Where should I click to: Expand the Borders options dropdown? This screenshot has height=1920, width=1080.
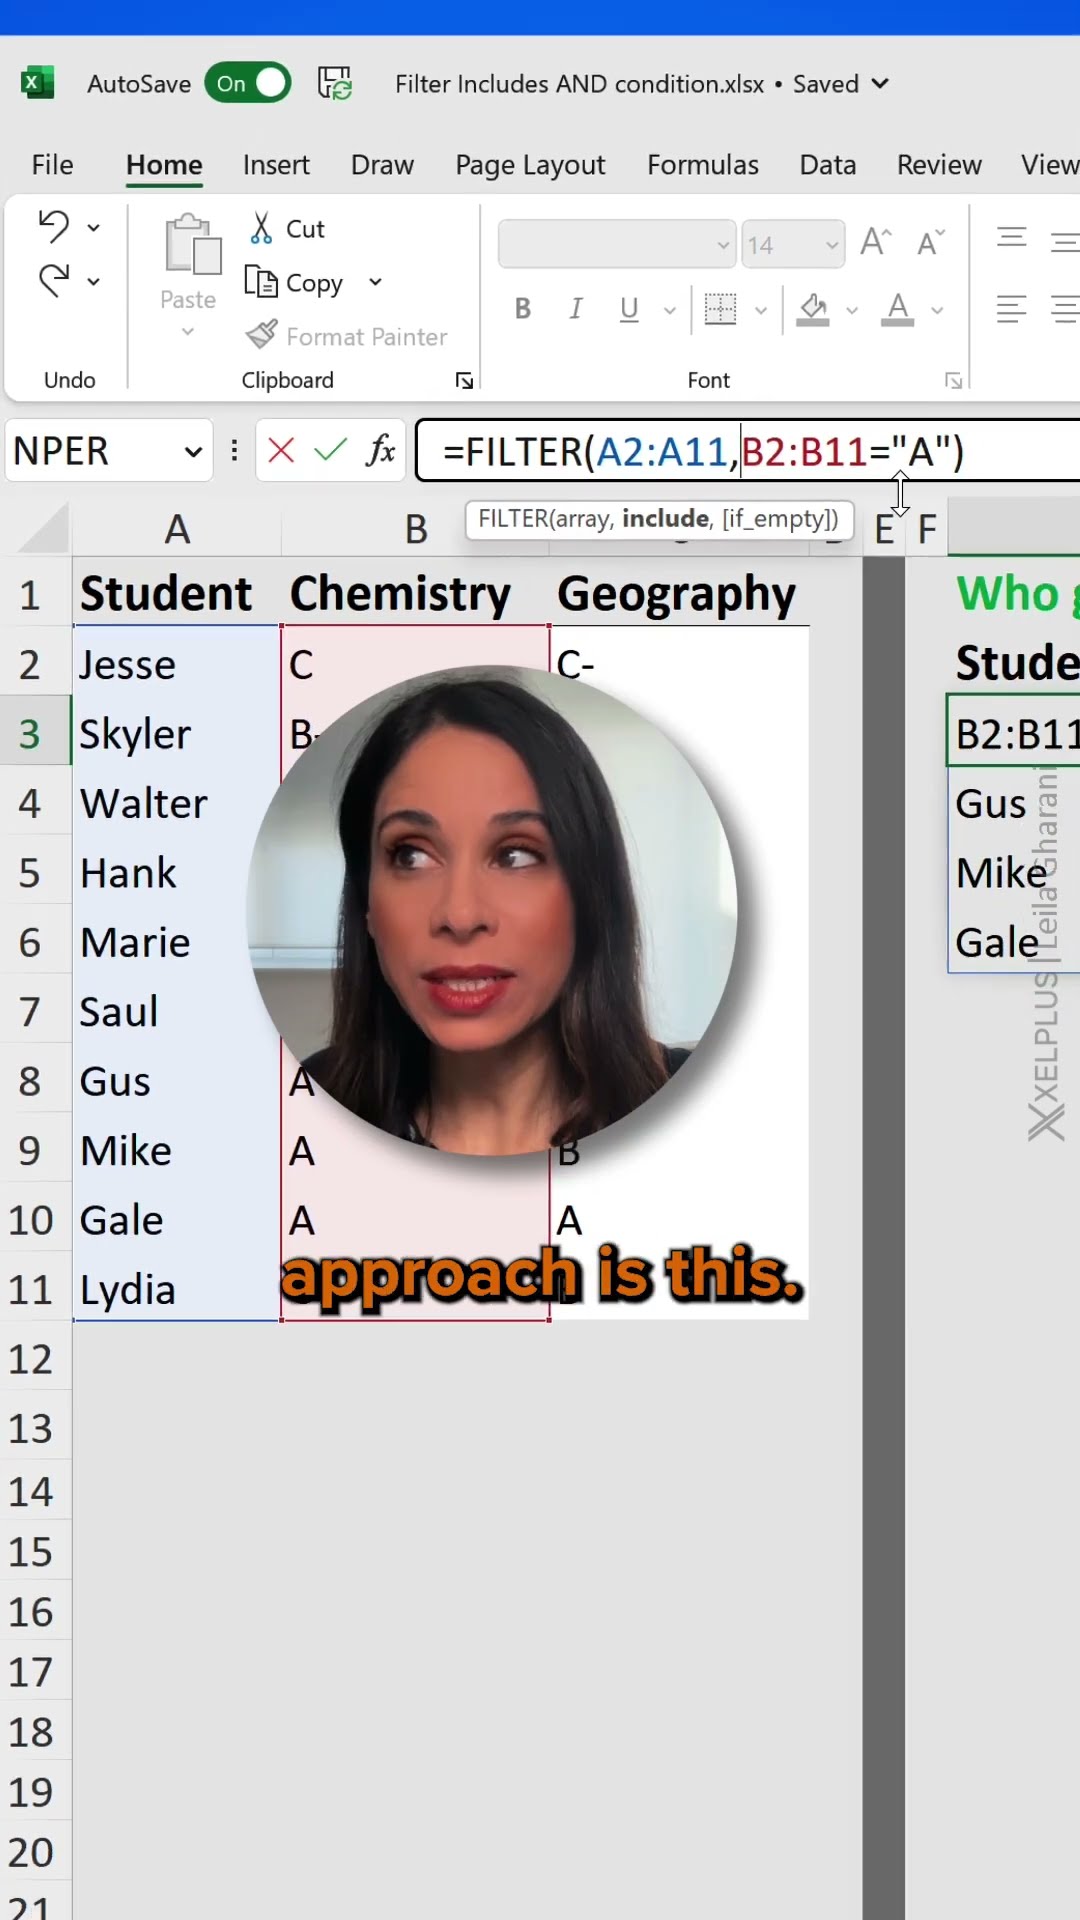[761, 310]
